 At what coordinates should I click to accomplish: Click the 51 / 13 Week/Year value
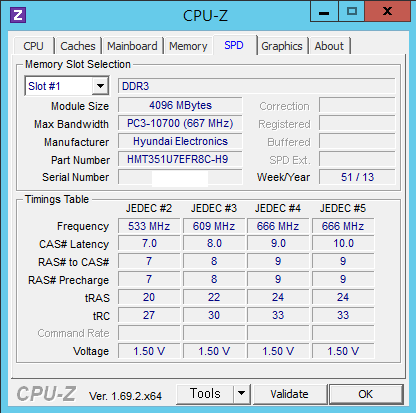click(x=357, y=177)
